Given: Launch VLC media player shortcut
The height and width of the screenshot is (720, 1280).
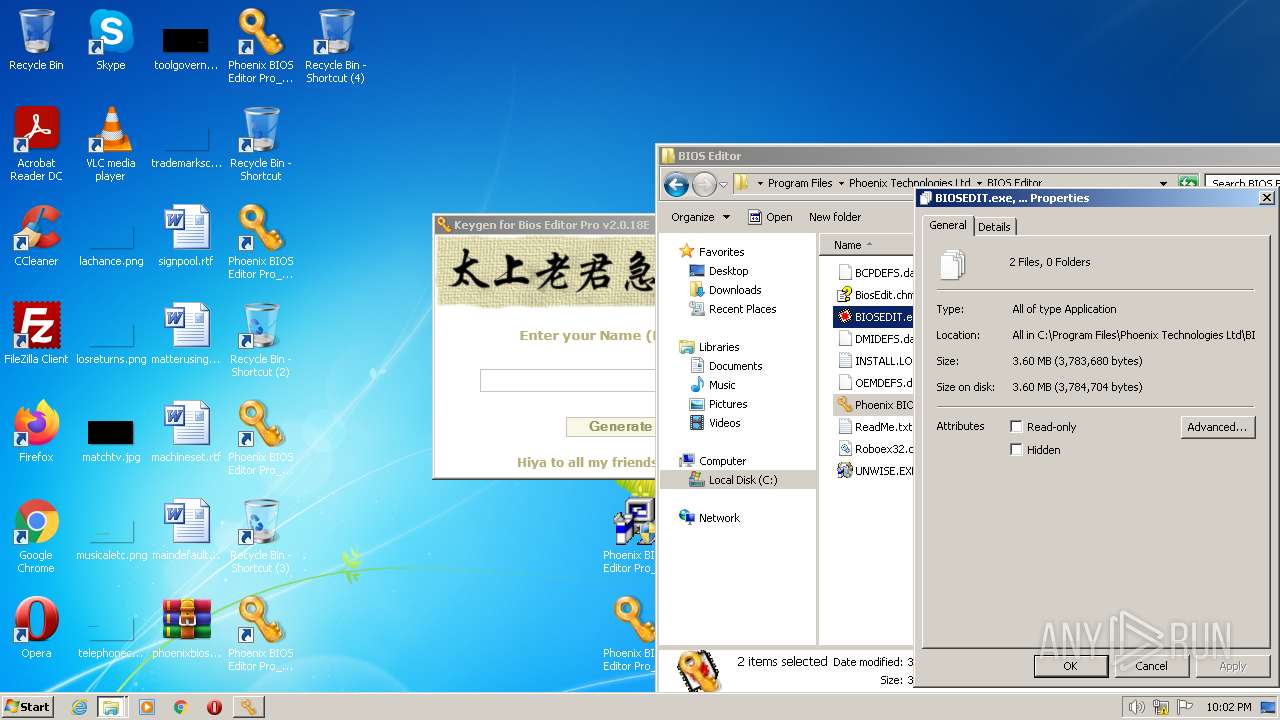Looking at the screenshot, I should click(x=110, y=144).
